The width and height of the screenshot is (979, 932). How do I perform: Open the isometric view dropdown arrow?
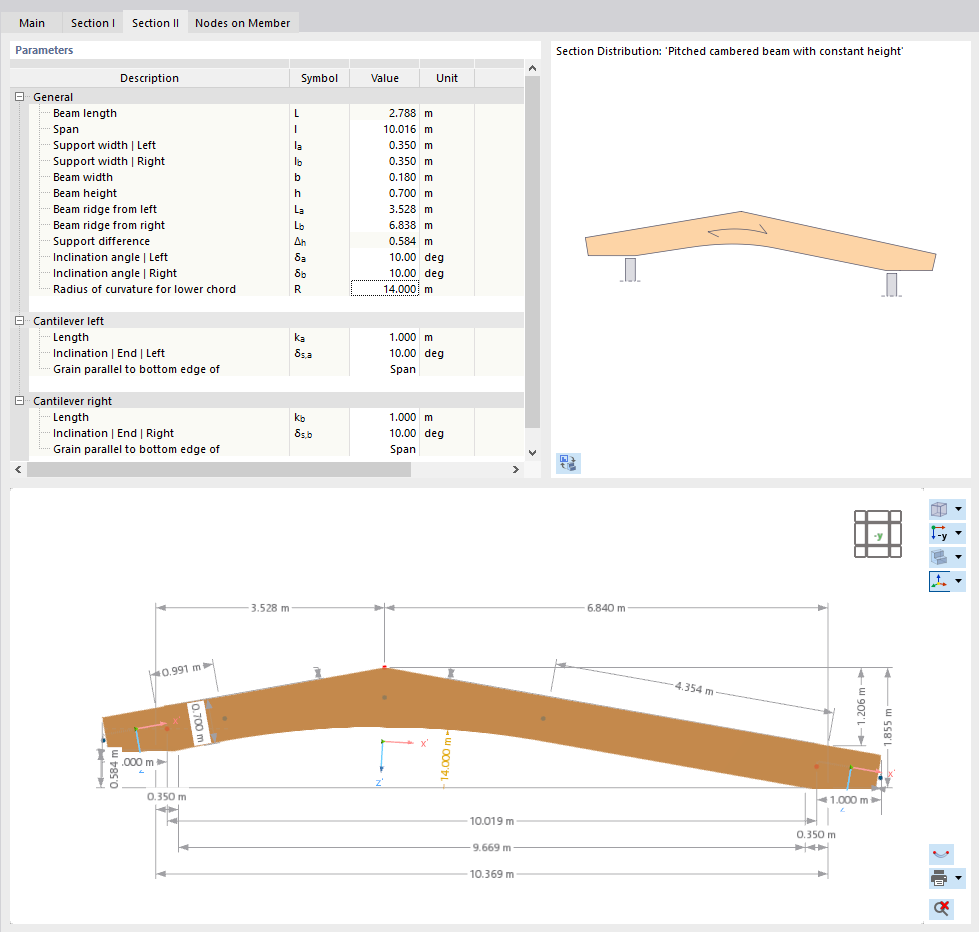pyautogui.click(x=958, y=509)
